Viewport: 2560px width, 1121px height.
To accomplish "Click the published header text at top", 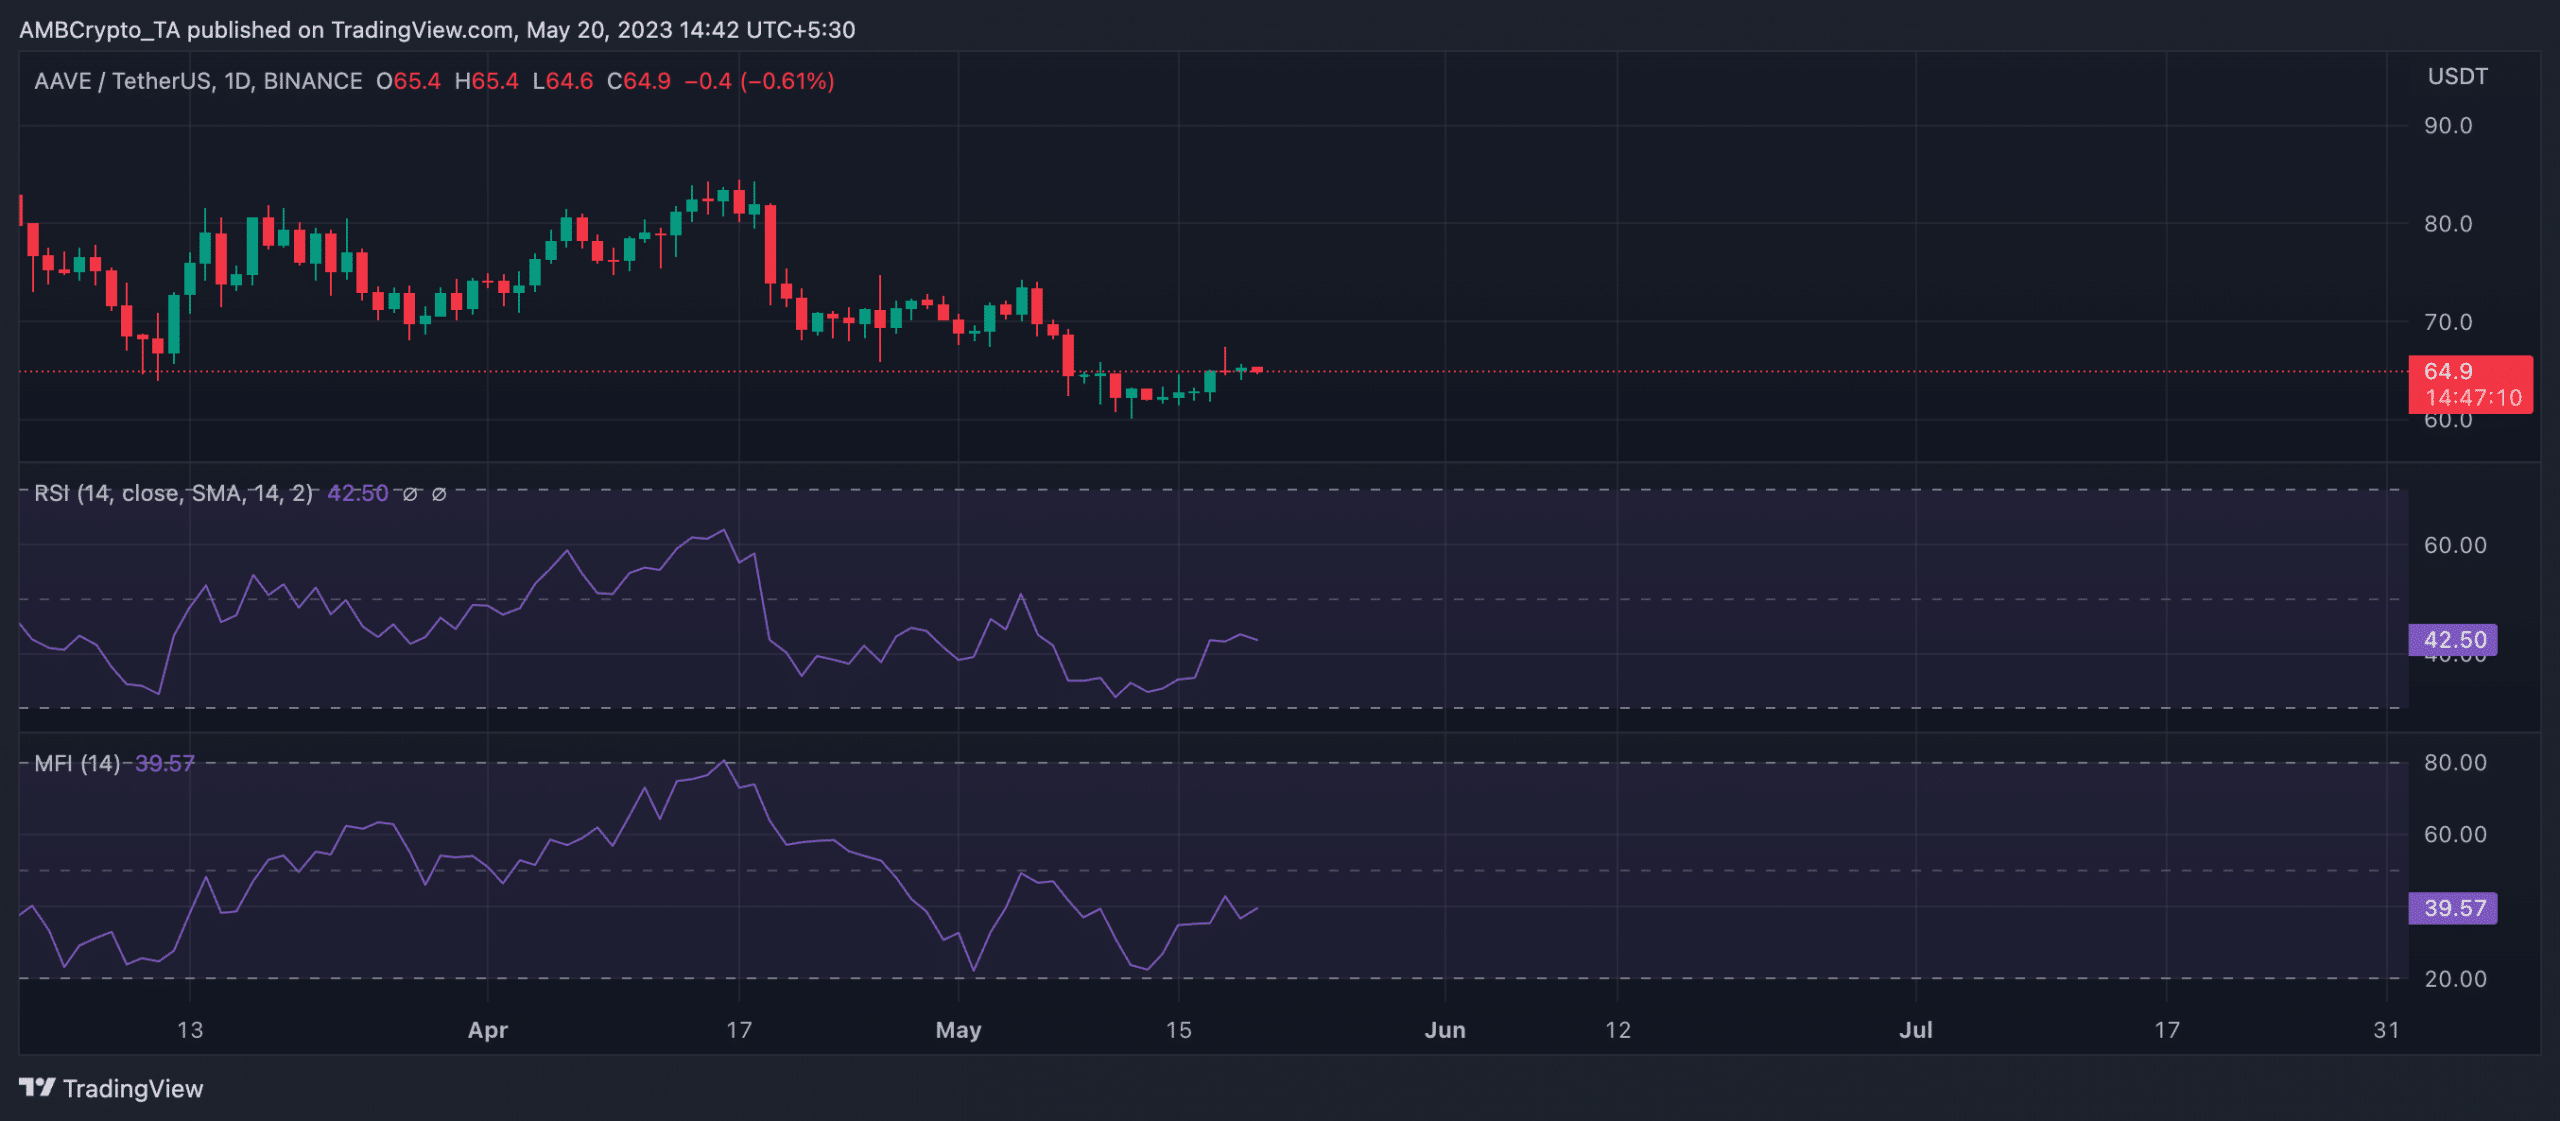I will 437,30.
